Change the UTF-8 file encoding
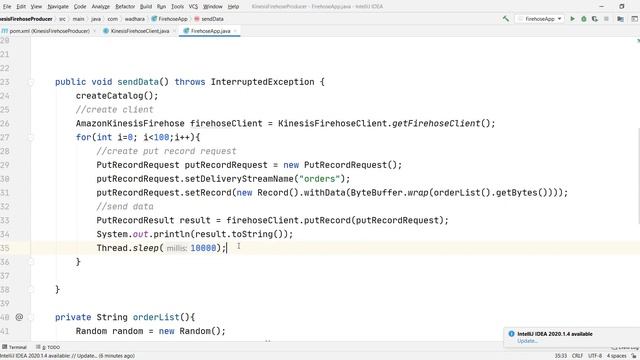This screenshot has height=360, width=640. pyautogui.click(x=595, y=356)
